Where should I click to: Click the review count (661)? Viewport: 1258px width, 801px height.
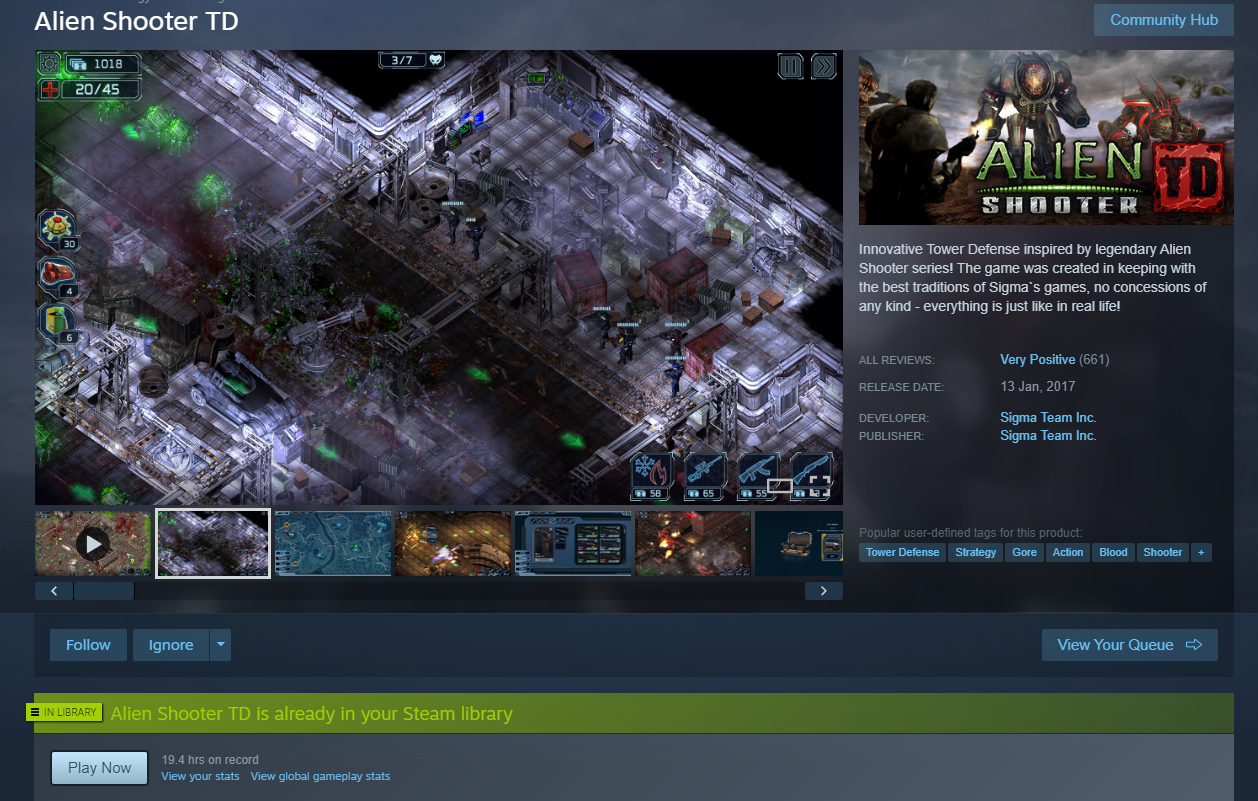1094,360
